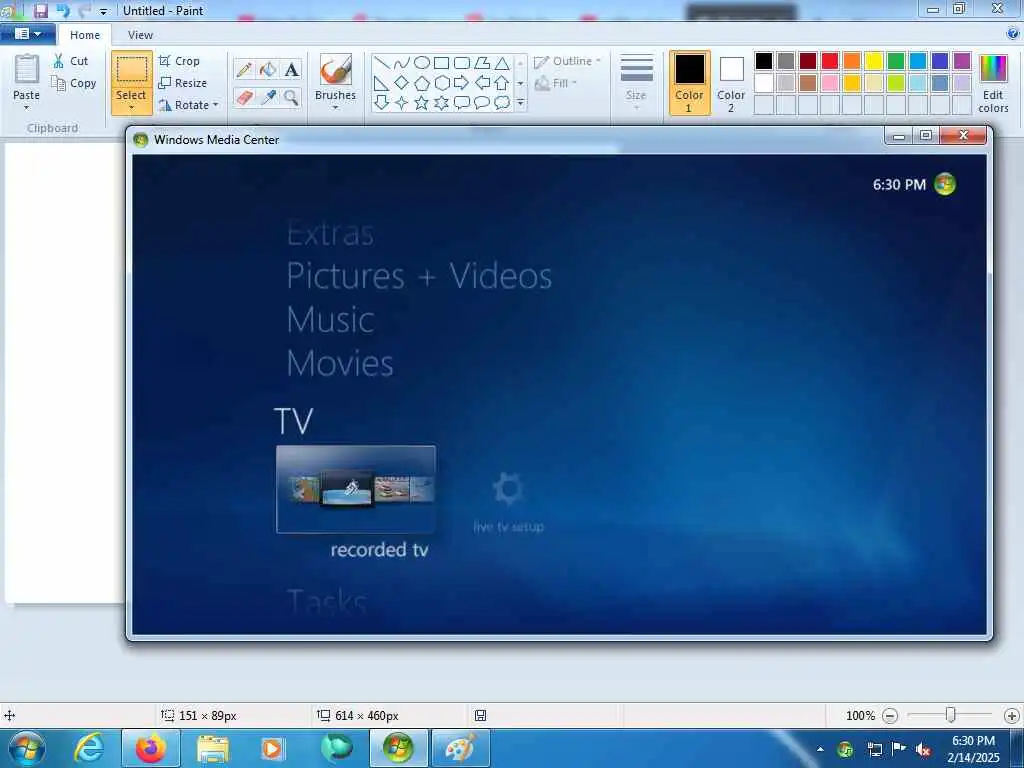Viewport: 1024px width, 768px height.
Task: Select the Pencil tool in Paint
Action: point(244,69)
